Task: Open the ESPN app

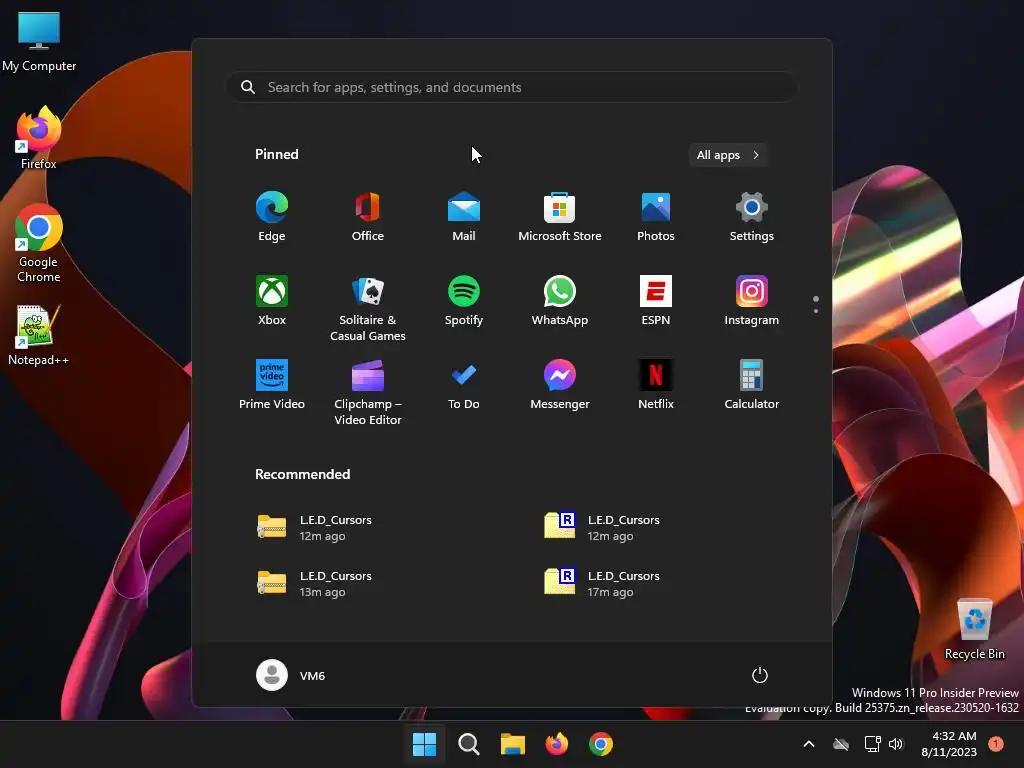Action: (656, 300)
